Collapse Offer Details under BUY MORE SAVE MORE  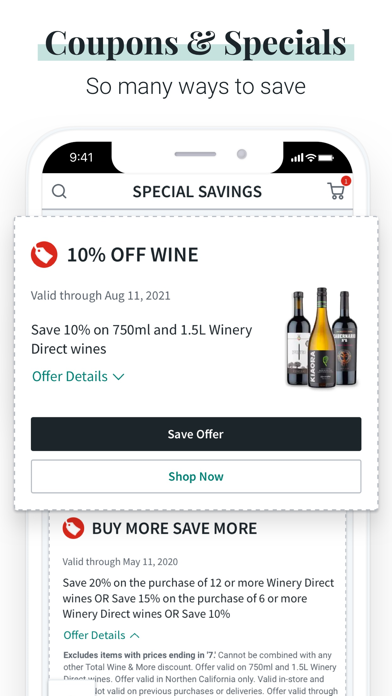tap(102, 635)
